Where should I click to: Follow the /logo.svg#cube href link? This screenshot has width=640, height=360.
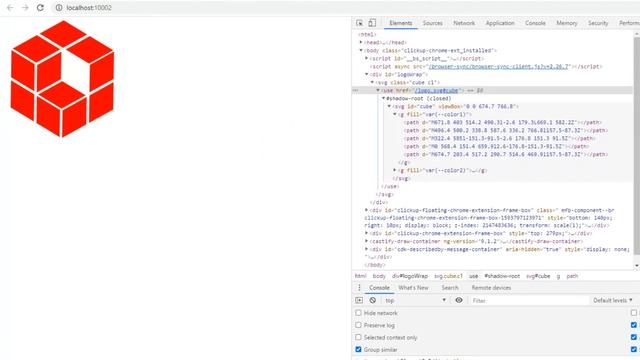(436, 90)
